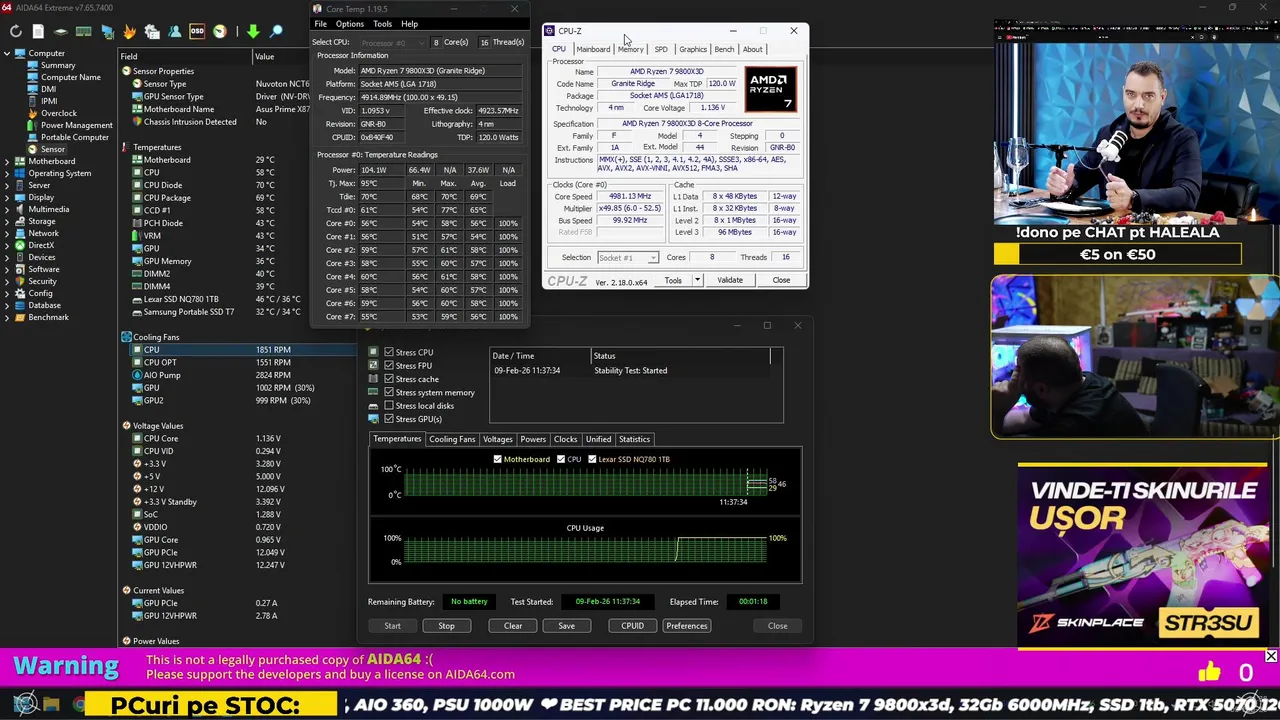Open the CPU-Z Bench tab
Image resolution: width=1280 pixels, height=720 pixels.
[x=724, y=49]
